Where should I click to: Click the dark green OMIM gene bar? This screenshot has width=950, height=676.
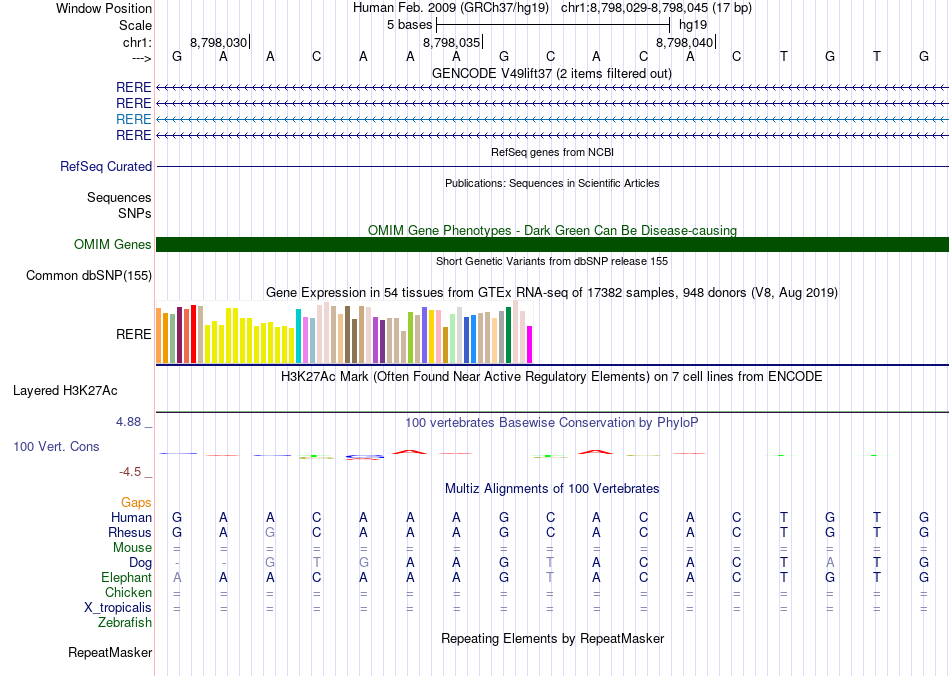[x=552, y=245]
